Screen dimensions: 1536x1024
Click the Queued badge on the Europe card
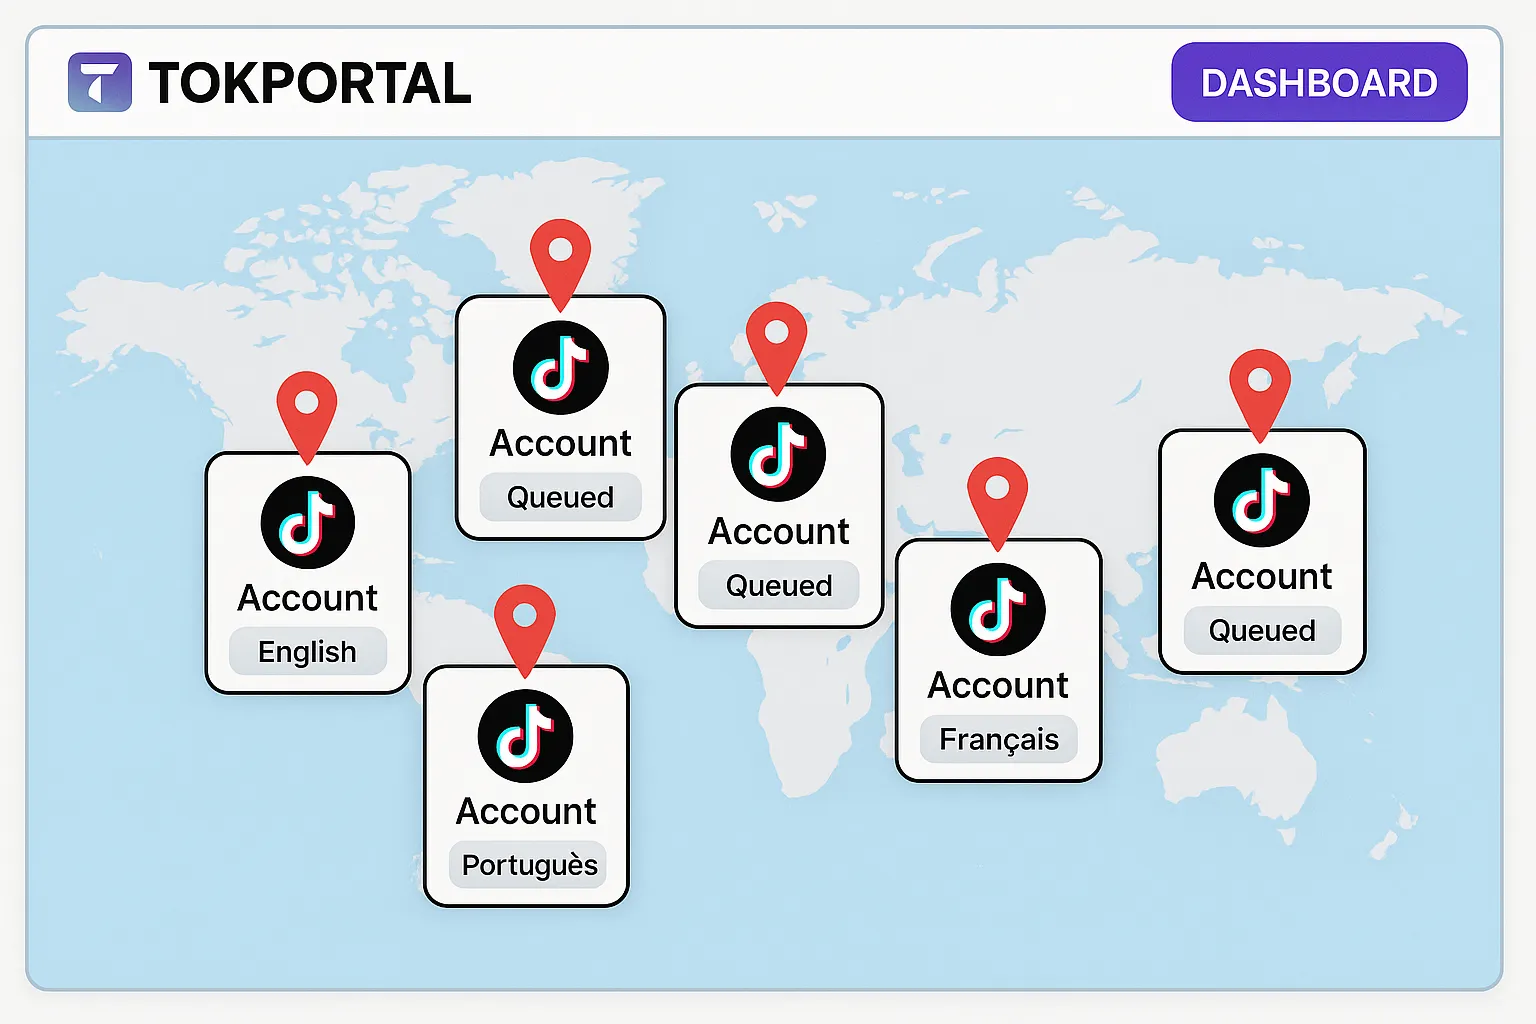(779, 585)
